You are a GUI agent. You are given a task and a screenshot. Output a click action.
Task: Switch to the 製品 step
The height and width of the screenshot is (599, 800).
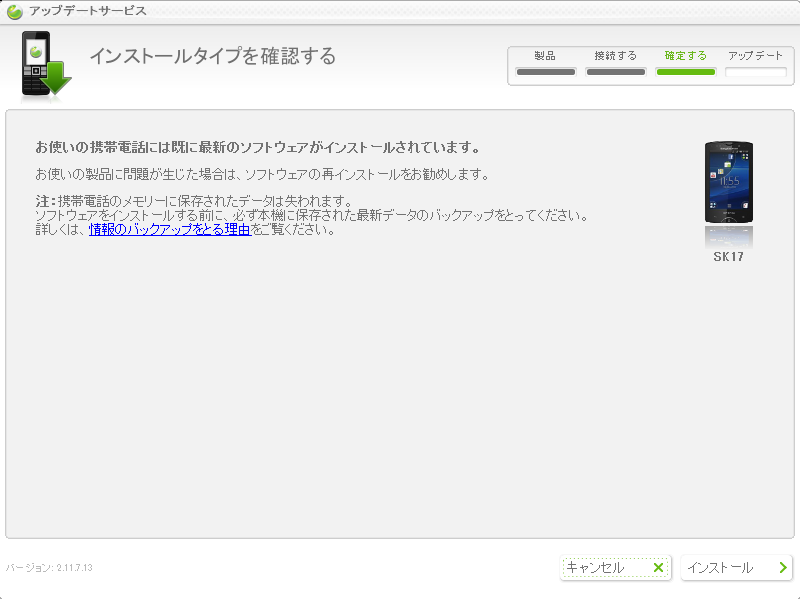pos(544,57)
